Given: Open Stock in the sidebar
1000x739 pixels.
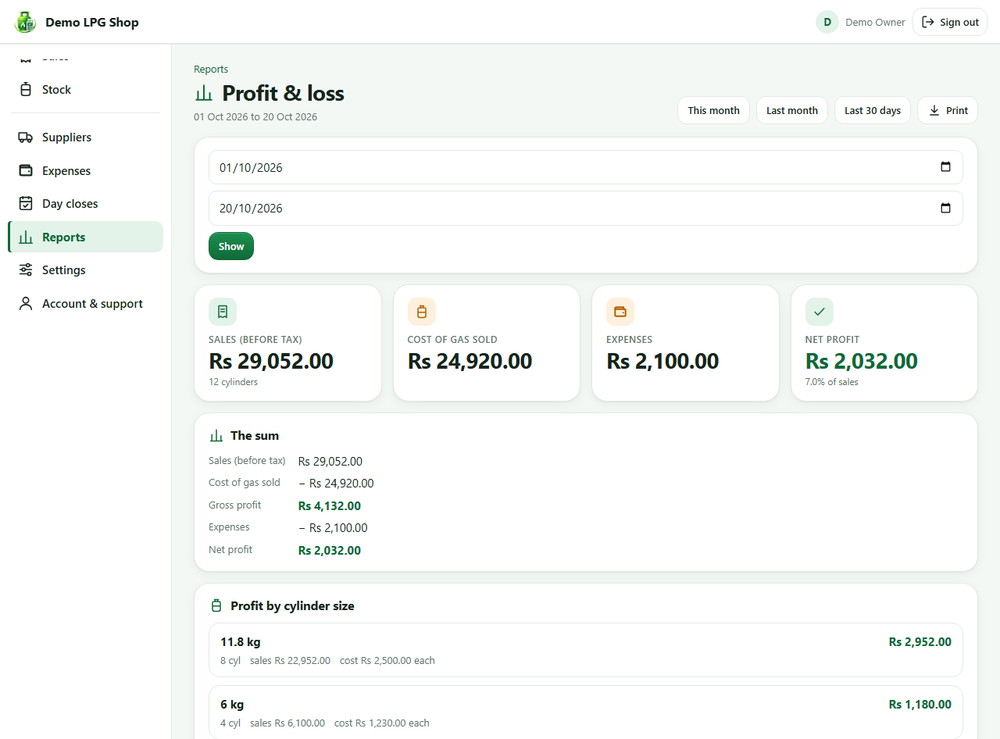Looking at the screenshot, I should pyautogui.click(x=85, y=89).
